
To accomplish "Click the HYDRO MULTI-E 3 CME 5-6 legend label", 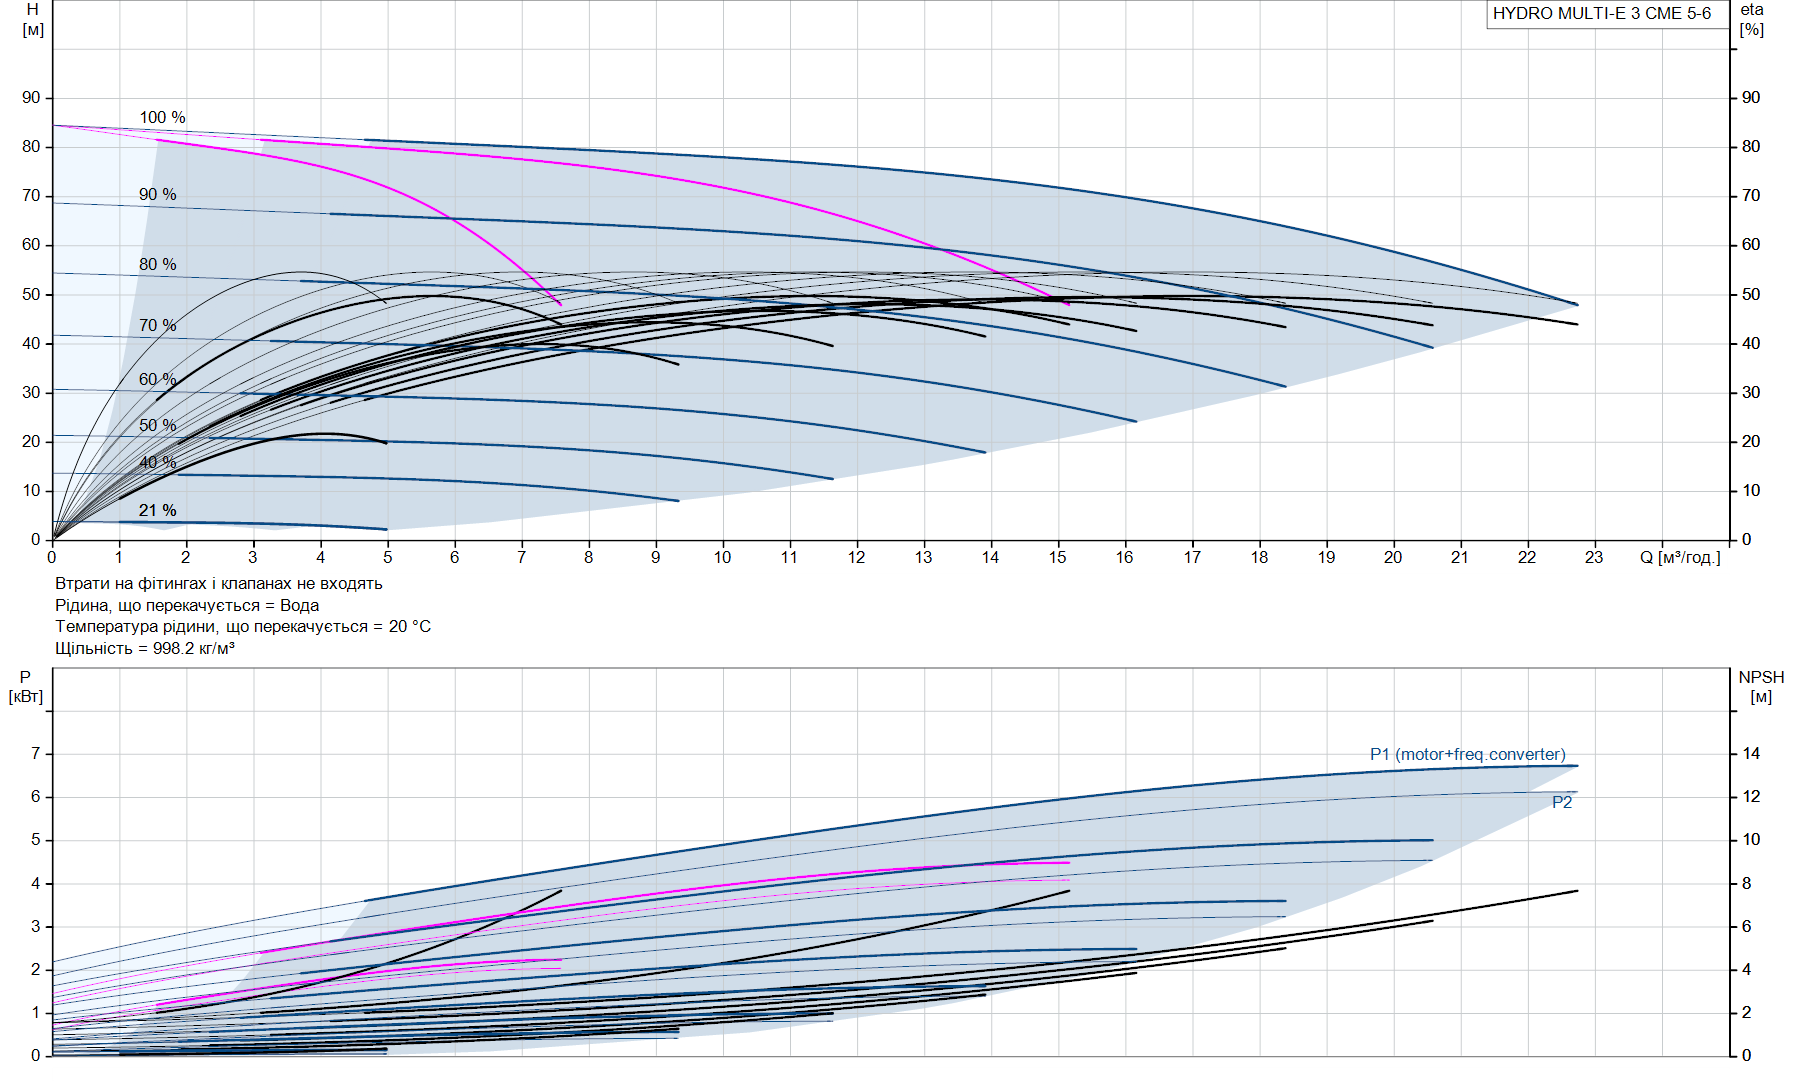I will 1602,13.
